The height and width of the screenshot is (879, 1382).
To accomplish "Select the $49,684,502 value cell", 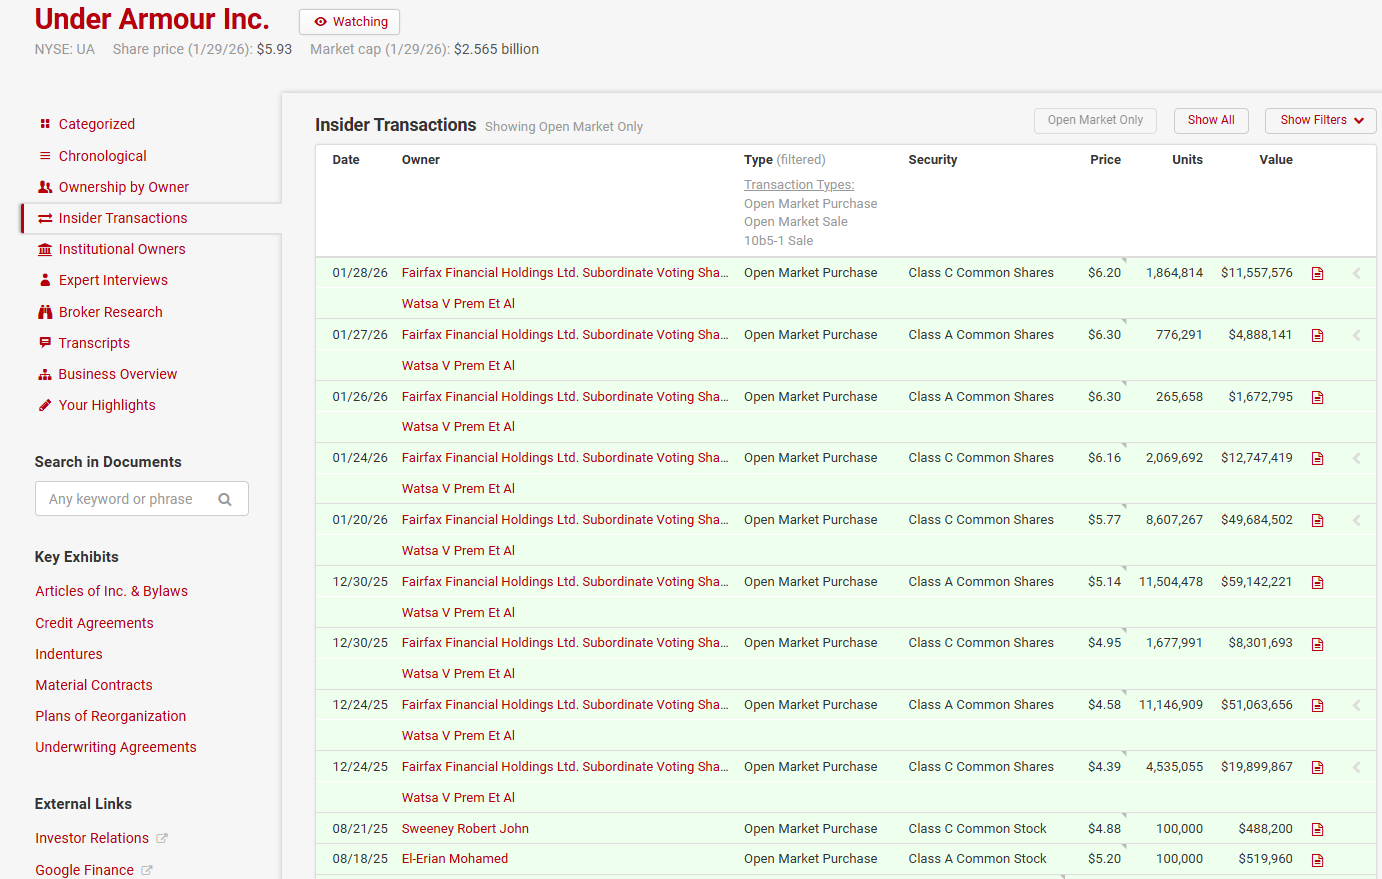I will tap(1256, 520).
